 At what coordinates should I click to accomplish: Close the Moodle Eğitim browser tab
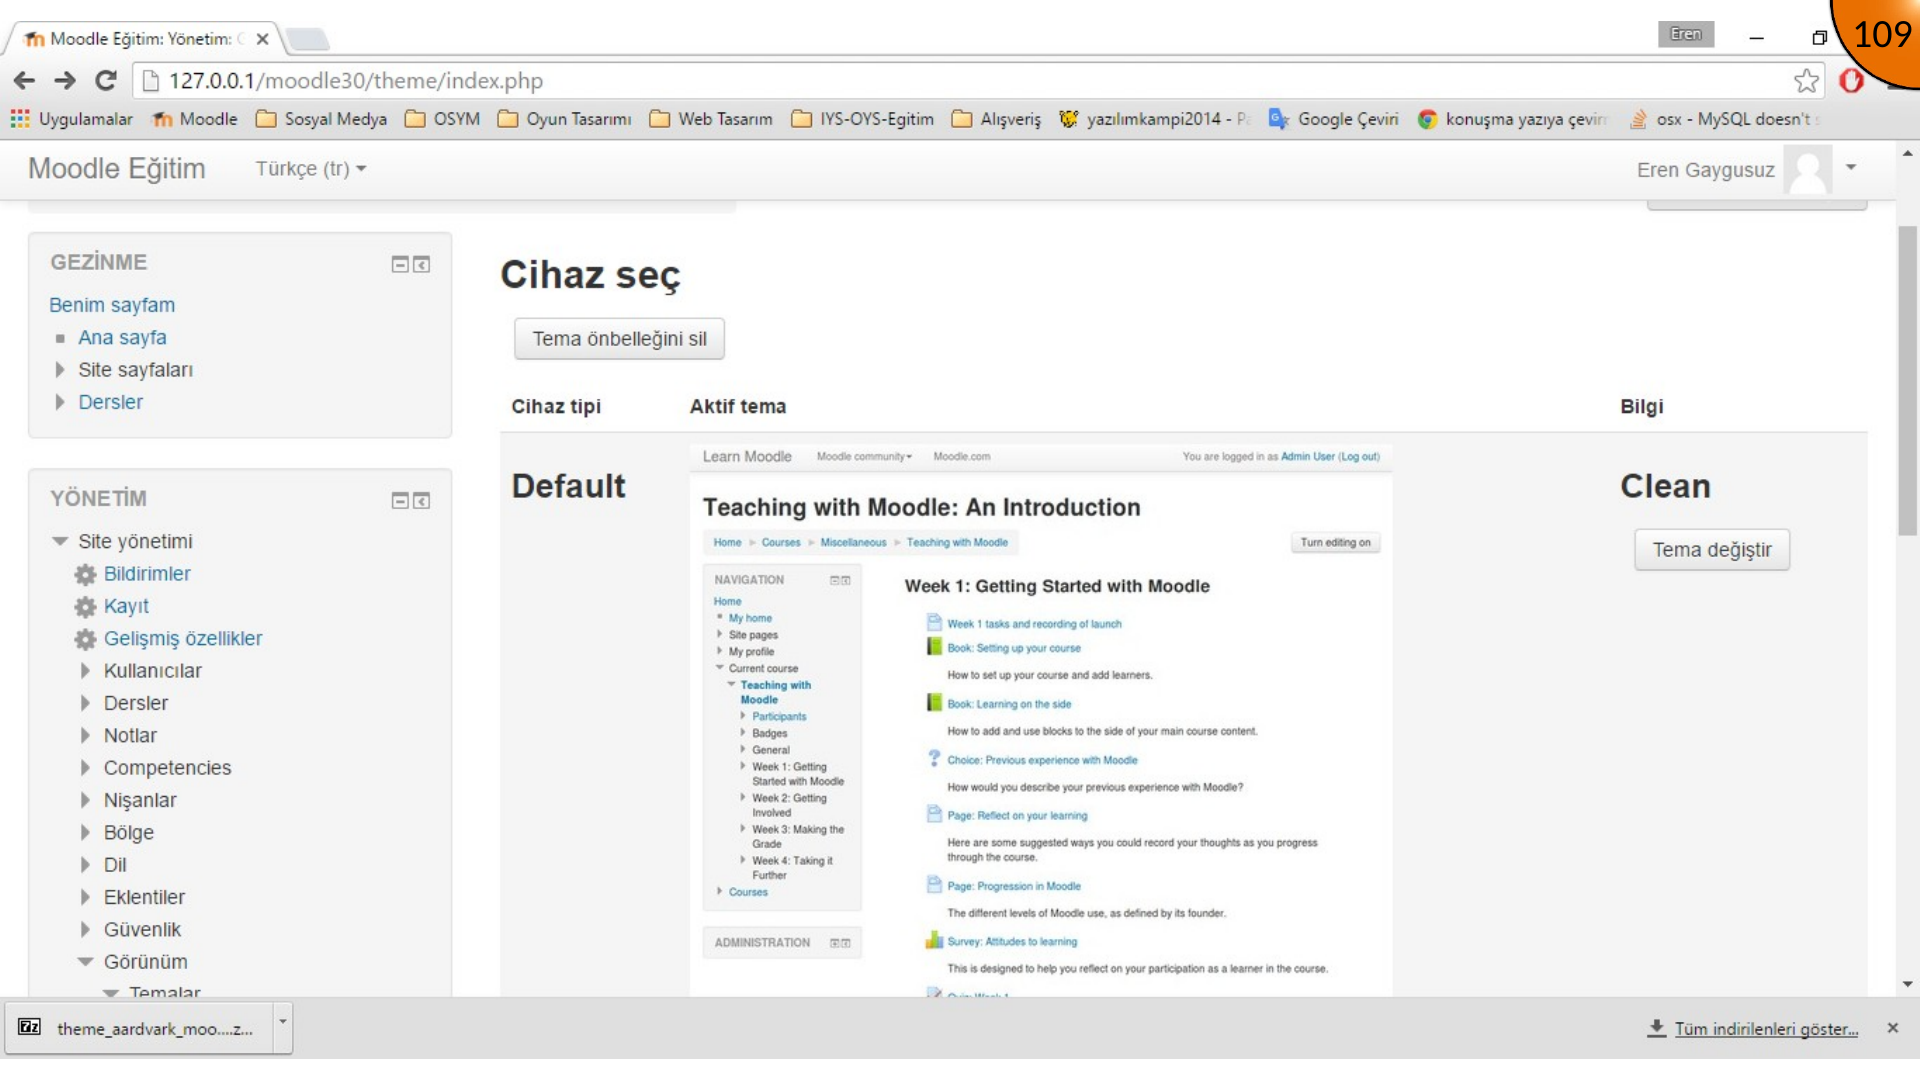click(262, 39)
